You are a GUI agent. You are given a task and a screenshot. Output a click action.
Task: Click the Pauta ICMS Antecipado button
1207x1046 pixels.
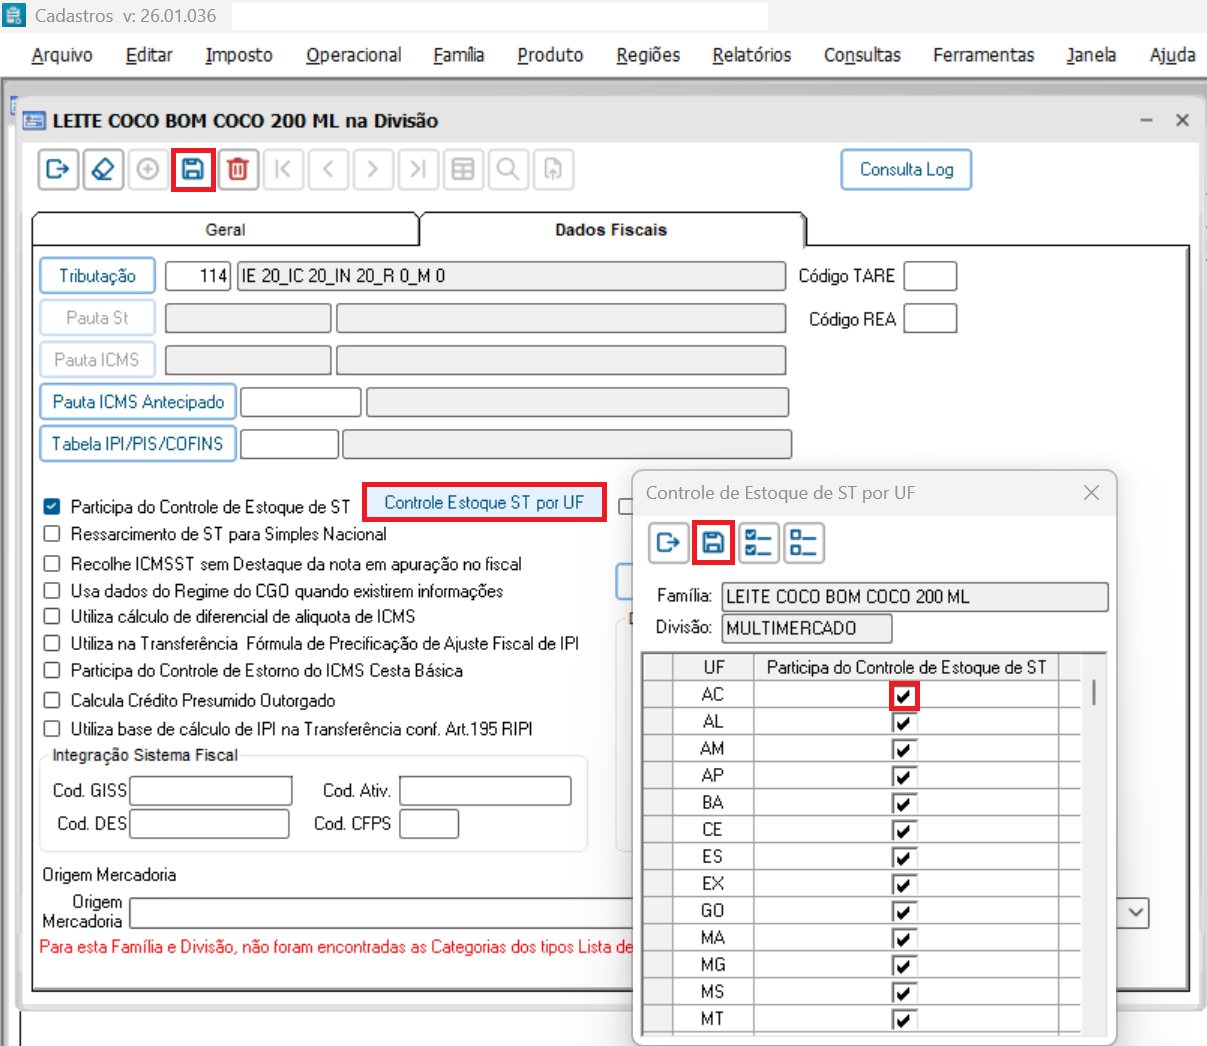[138, 402]
